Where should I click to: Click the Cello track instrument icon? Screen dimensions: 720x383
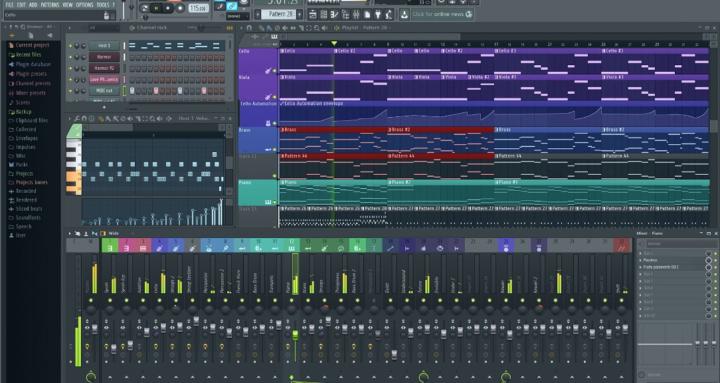tap(268, 71)
